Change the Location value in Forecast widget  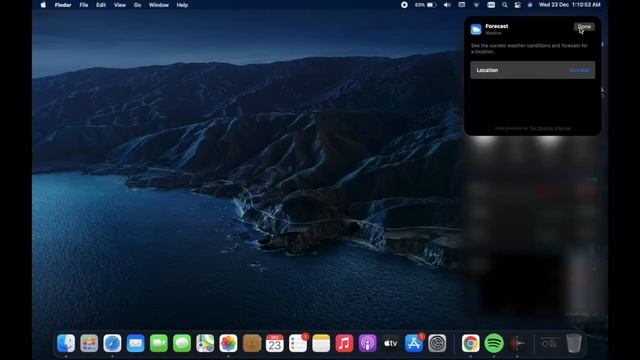[579, 70]
